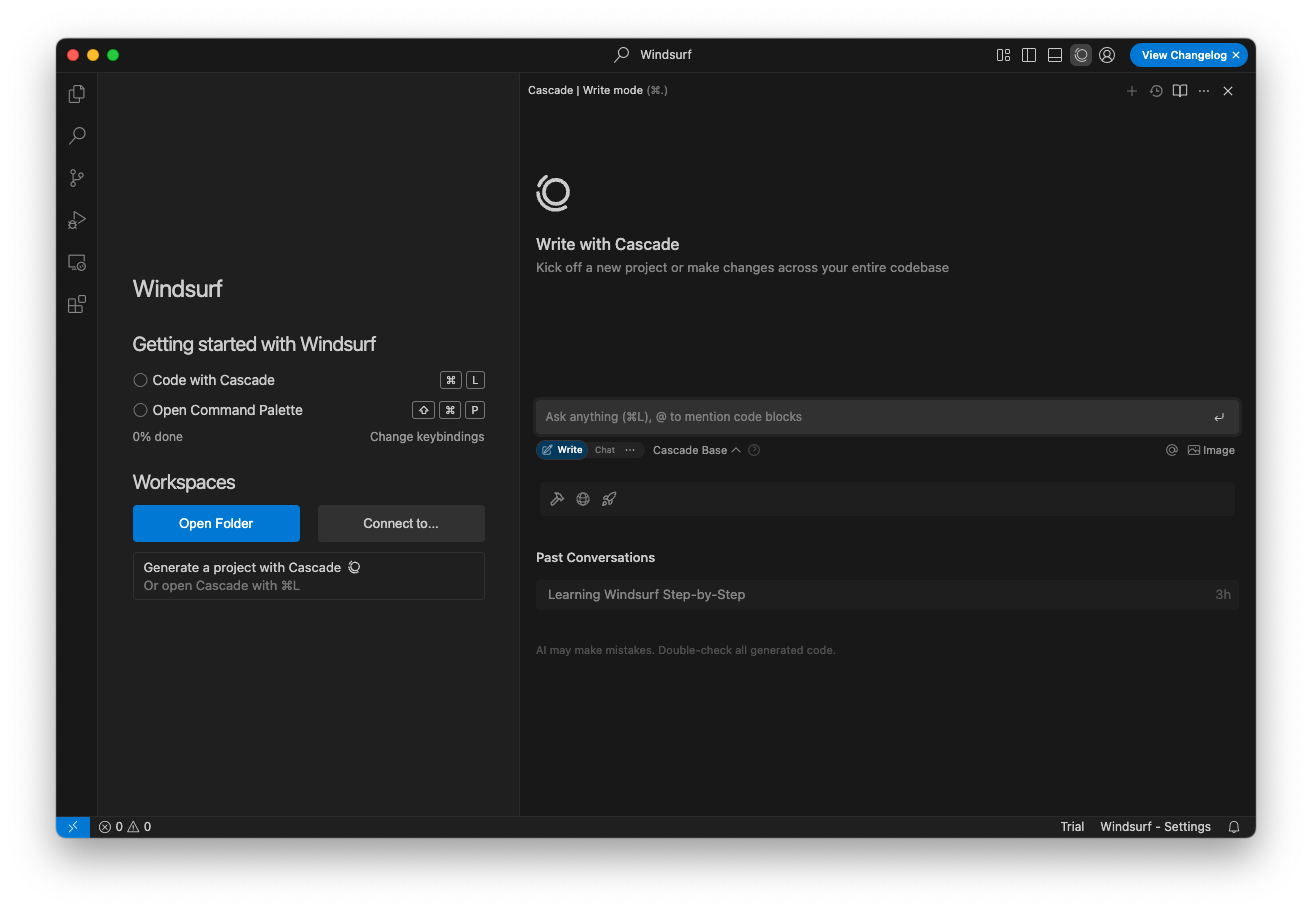Dismiss the View Changelog pill
The width and height of the screenshot is (1312, 912).
[x=1236, y=55]
